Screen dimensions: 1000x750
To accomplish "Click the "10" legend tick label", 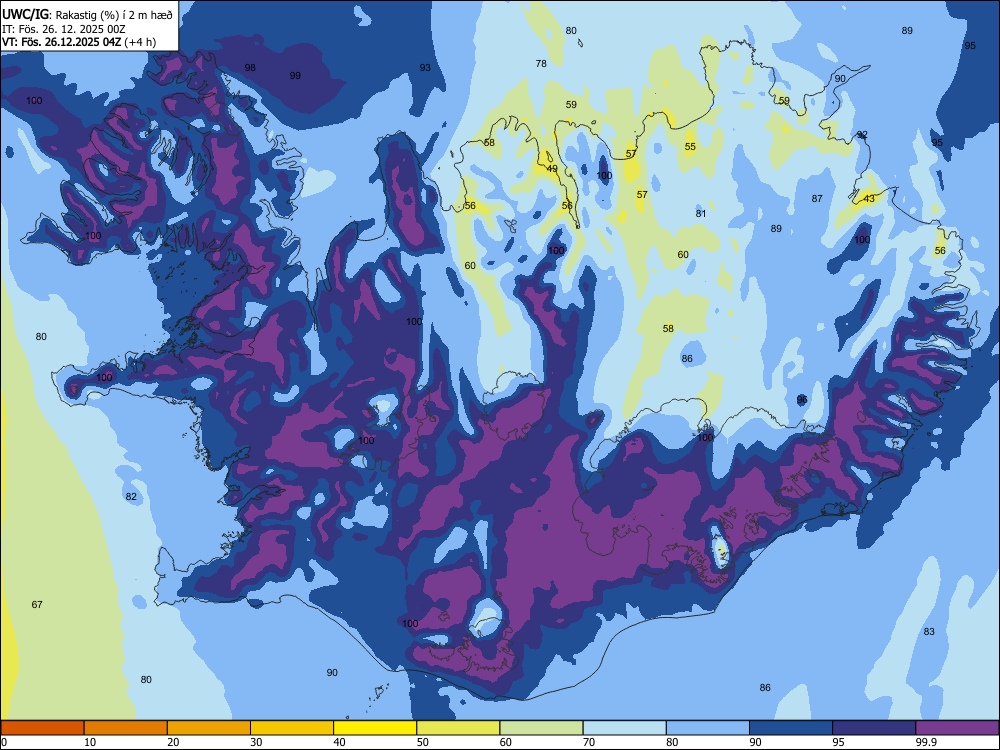I will (90, 742).
